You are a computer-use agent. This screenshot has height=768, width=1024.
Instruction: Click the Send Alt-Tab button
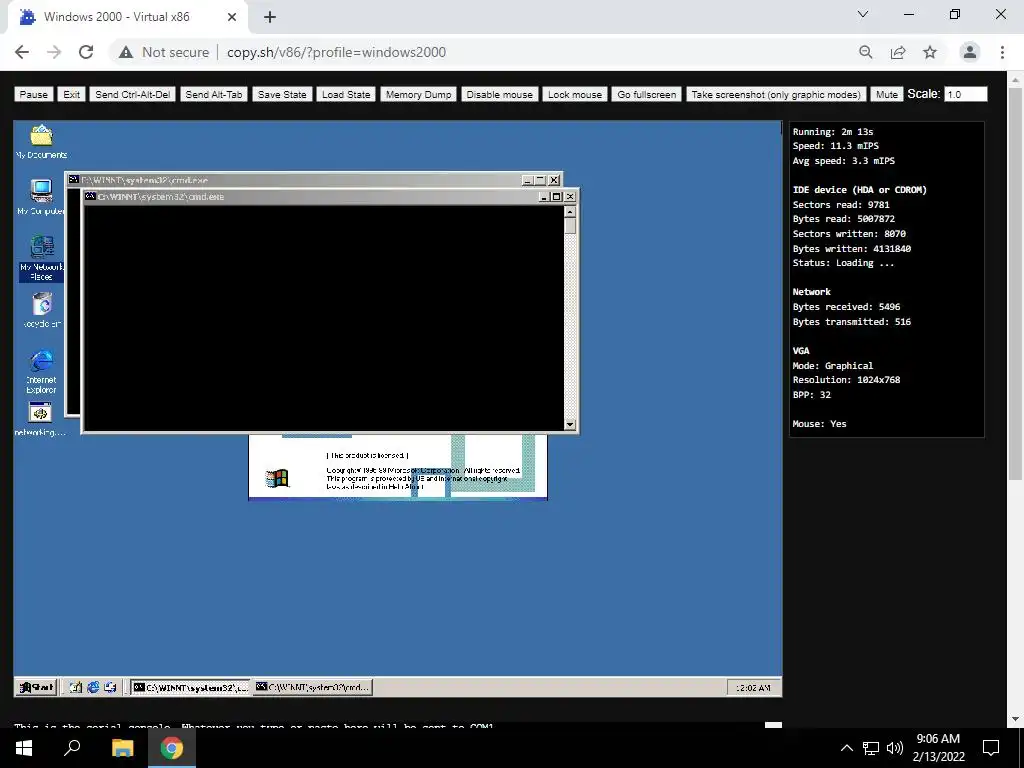click(214, 94)
